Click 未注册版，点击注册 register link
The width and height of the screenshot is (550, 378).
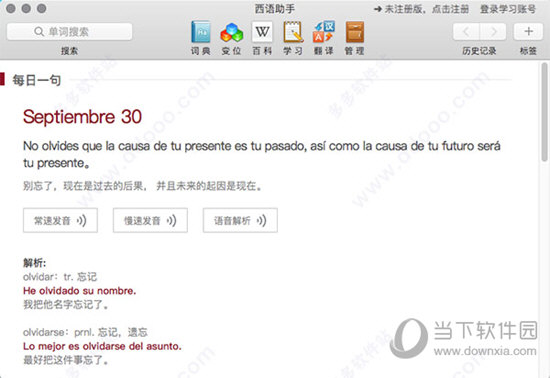421,9
